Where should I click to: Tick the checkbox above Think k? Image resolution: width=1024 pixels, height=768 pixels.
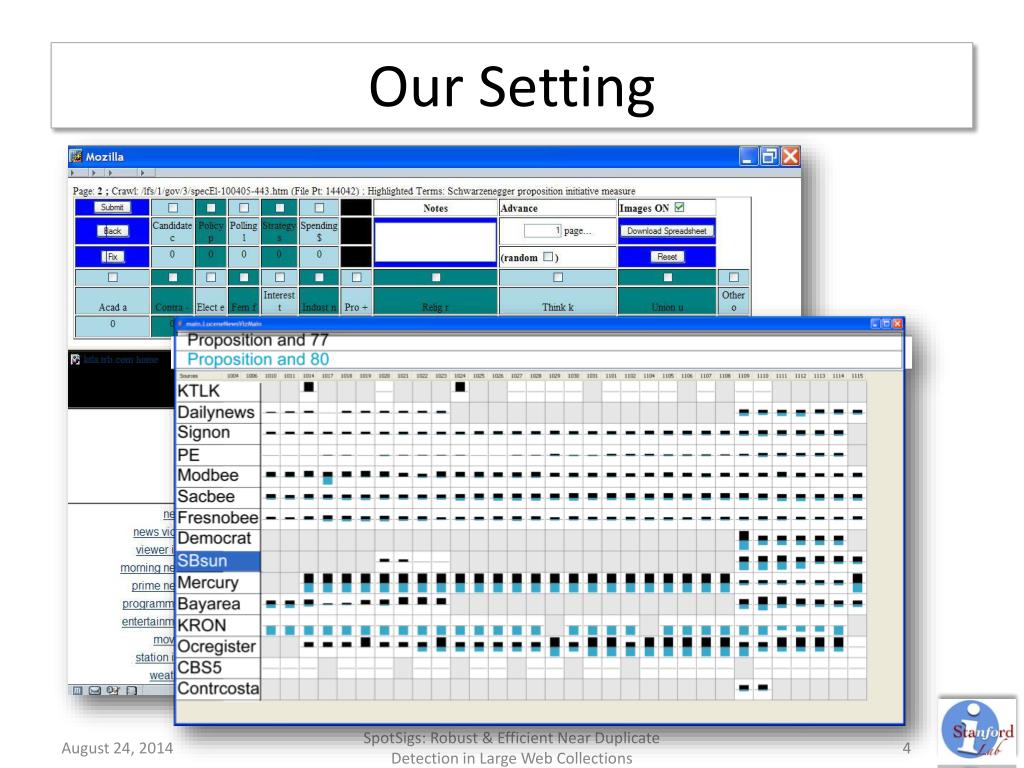coord(558,278)
